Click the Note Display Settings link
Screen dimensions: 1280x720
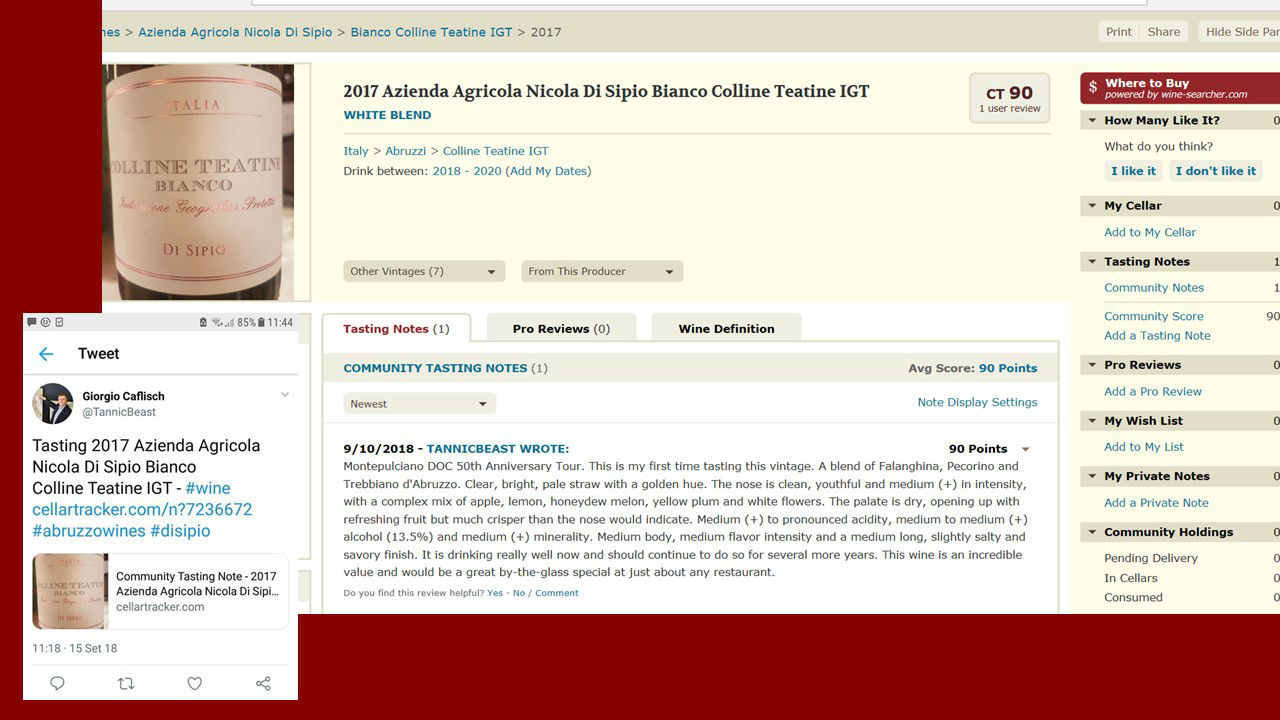pos(977,402)
